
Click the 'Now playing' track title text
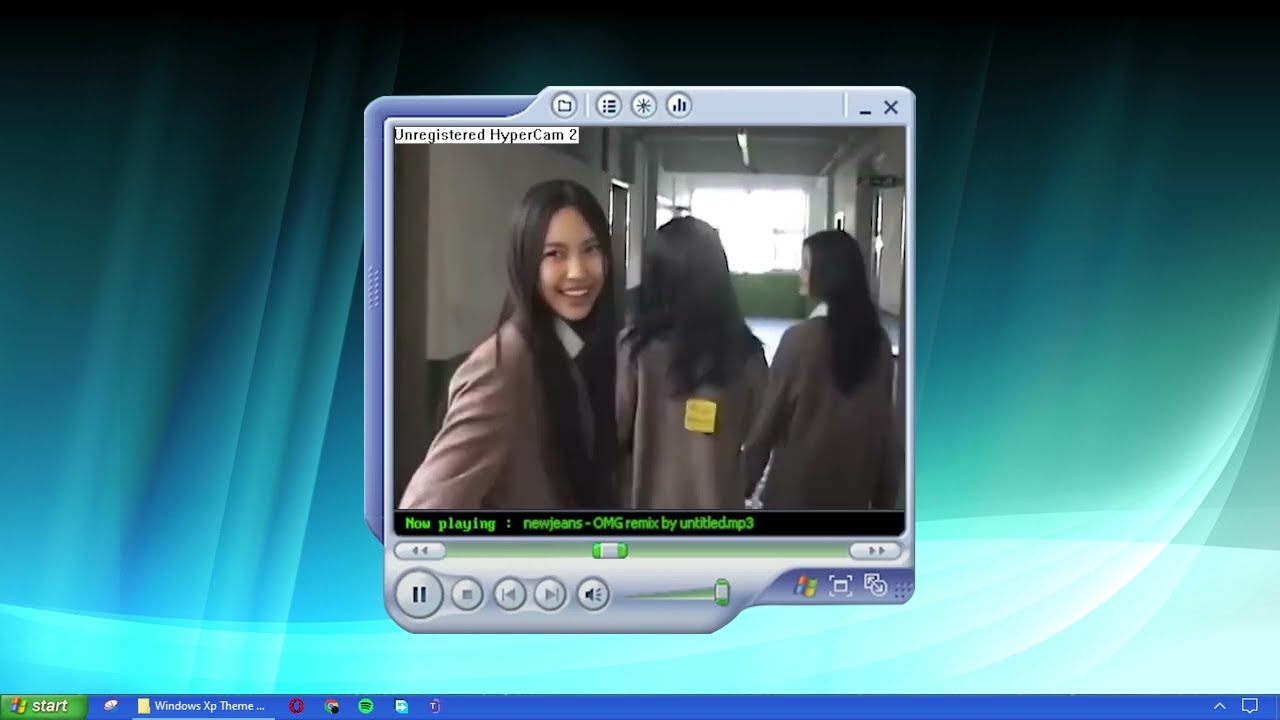tap(638, 523)
